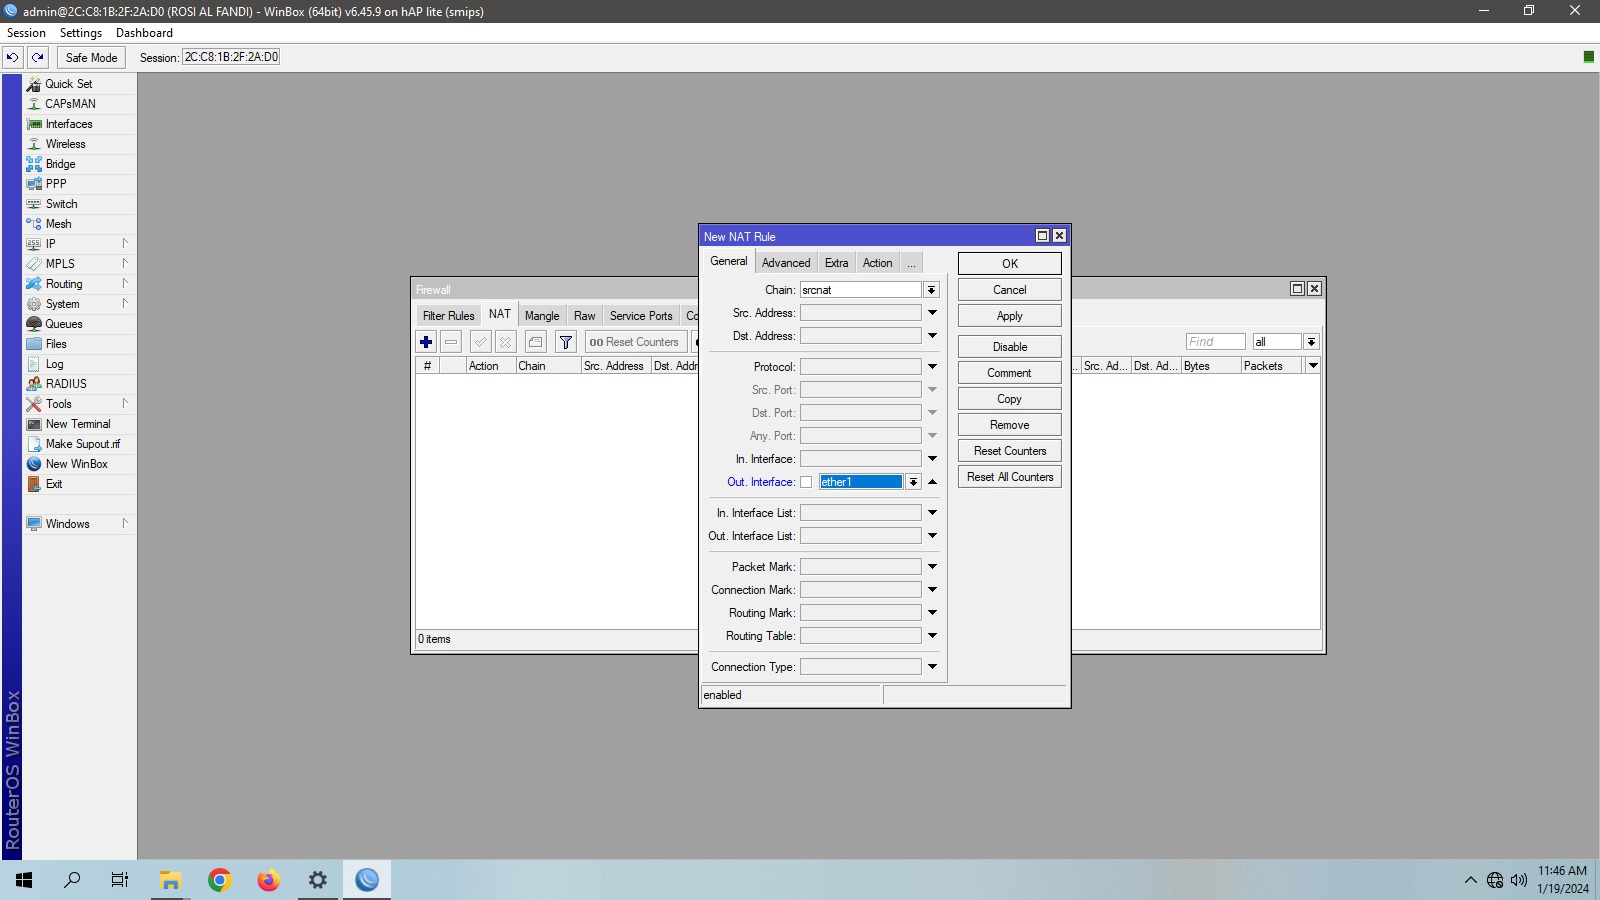Click OK in New NAT Rule
This screenshot has width=1600, height=900.
(x=1010, y=264)
